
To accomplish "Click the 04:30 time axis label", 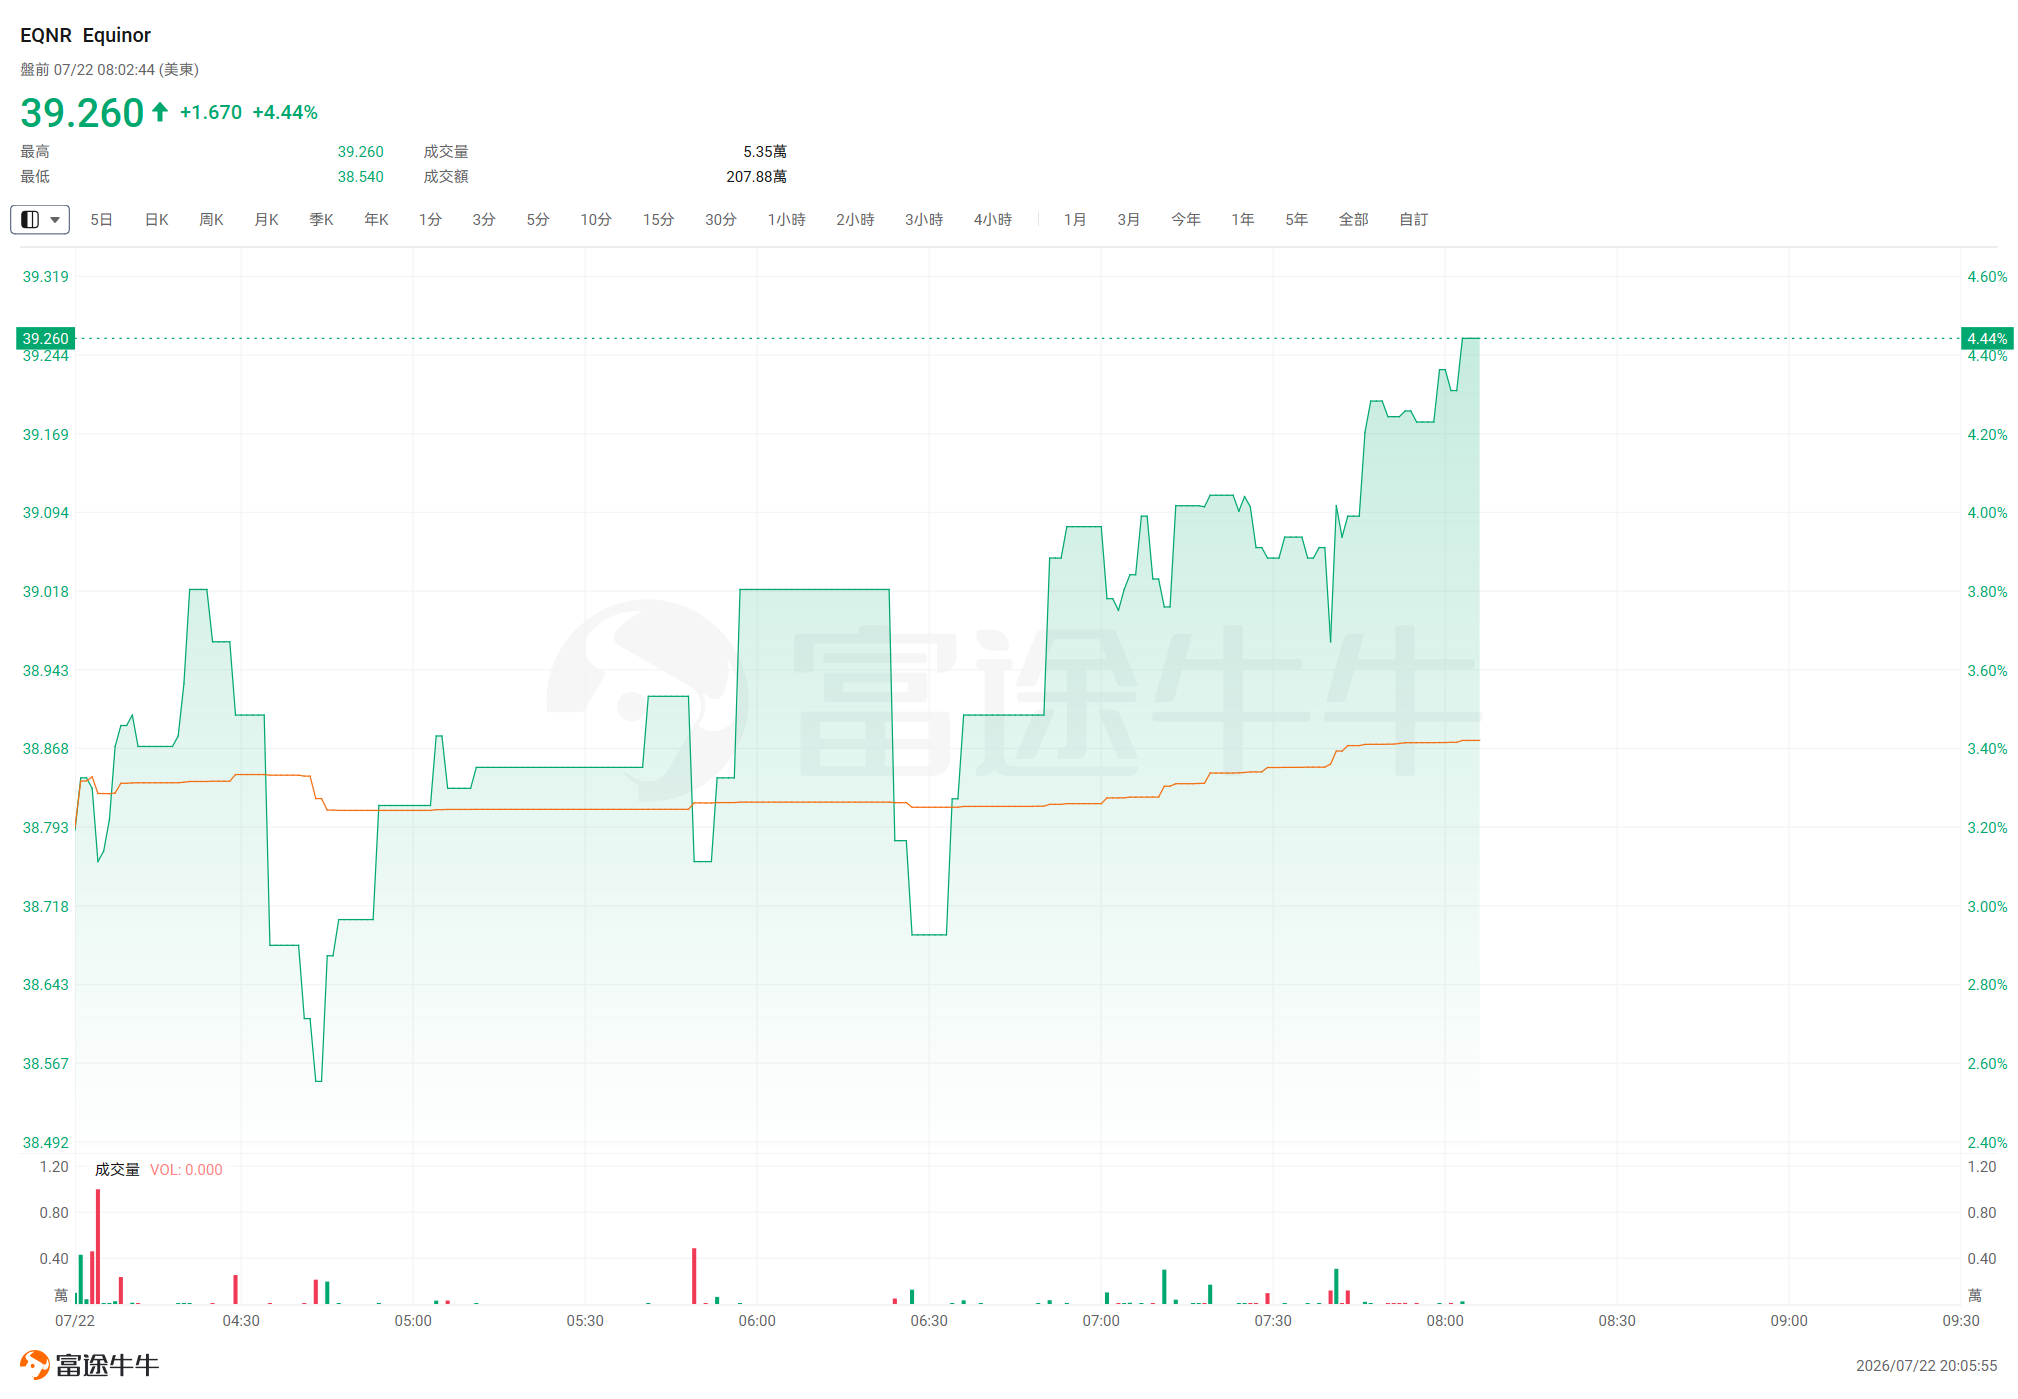I will point(241,1321).
